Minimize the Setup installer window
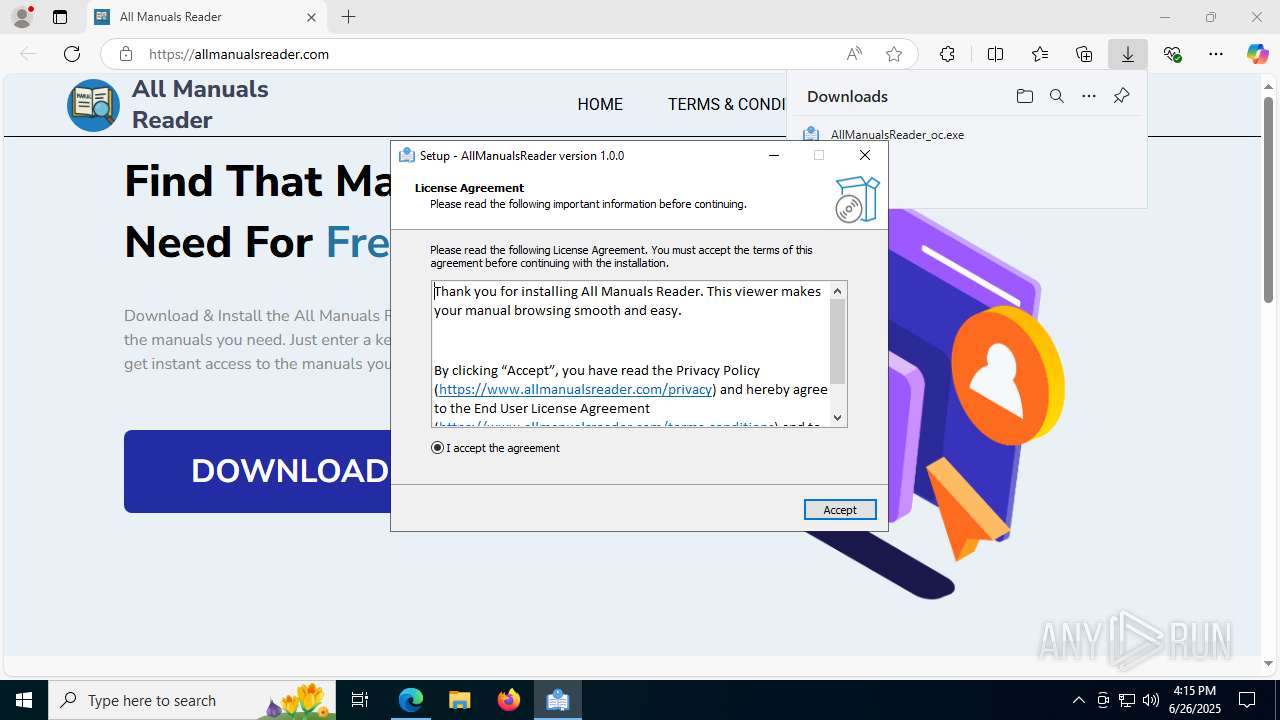The height and width of the screenshot is (720, 1280). pyautogui.click(x=774, y=155)
